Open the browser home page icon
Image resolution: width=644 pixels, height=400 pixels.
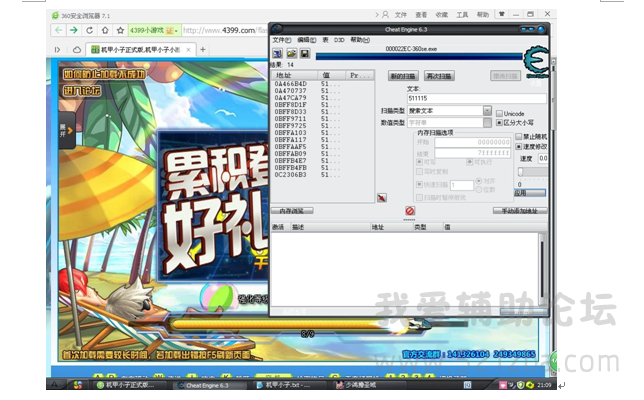105,30
